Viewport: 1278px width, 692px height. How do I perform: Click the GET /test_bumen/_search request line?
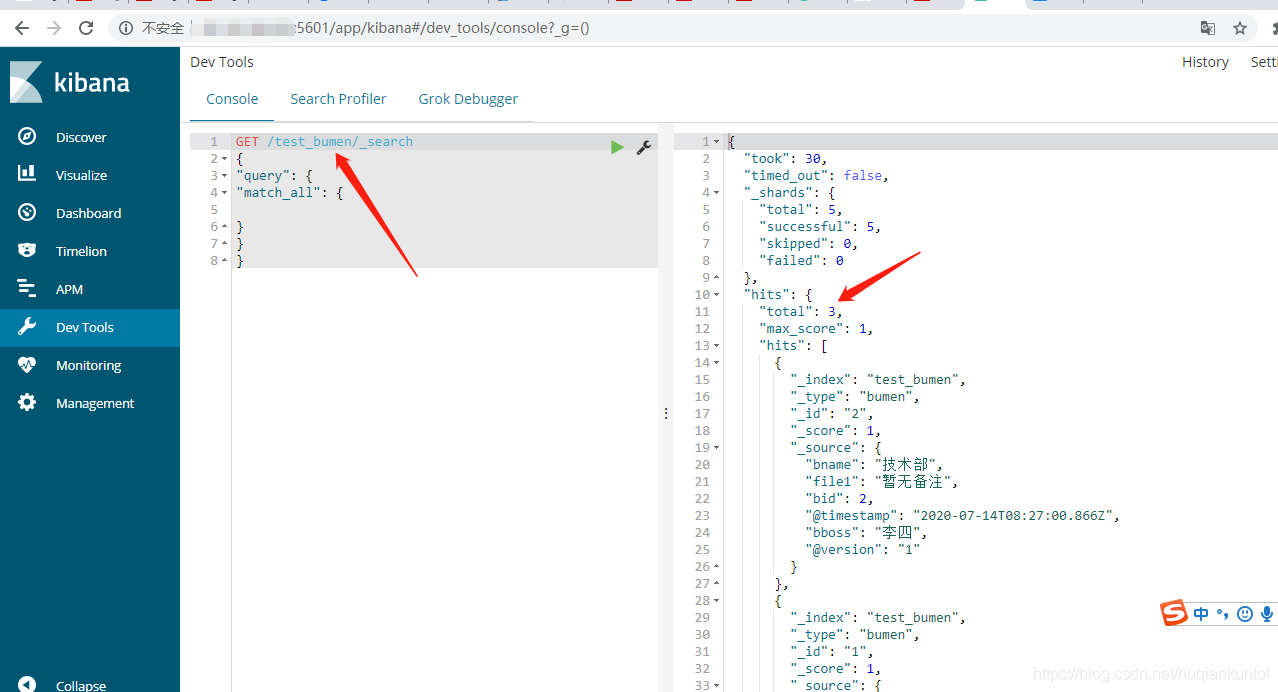coord(324,142)
